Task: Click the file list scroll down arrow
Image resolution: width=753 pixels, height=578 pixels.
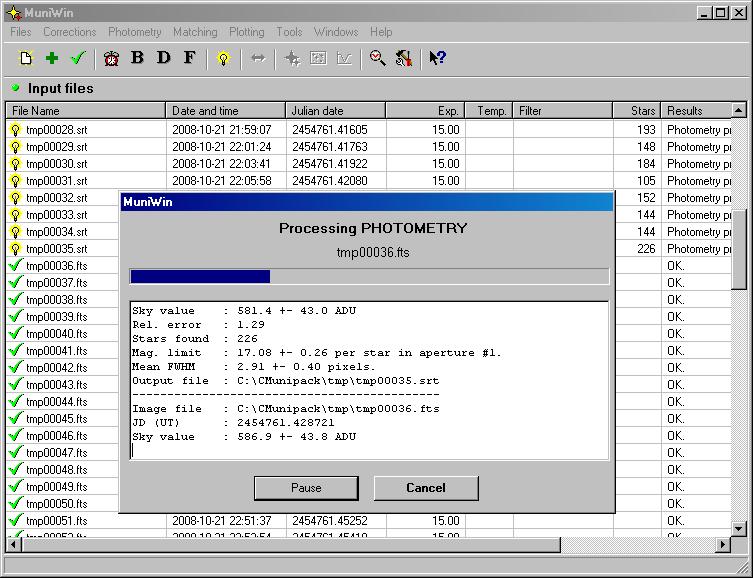Action: 739,528
